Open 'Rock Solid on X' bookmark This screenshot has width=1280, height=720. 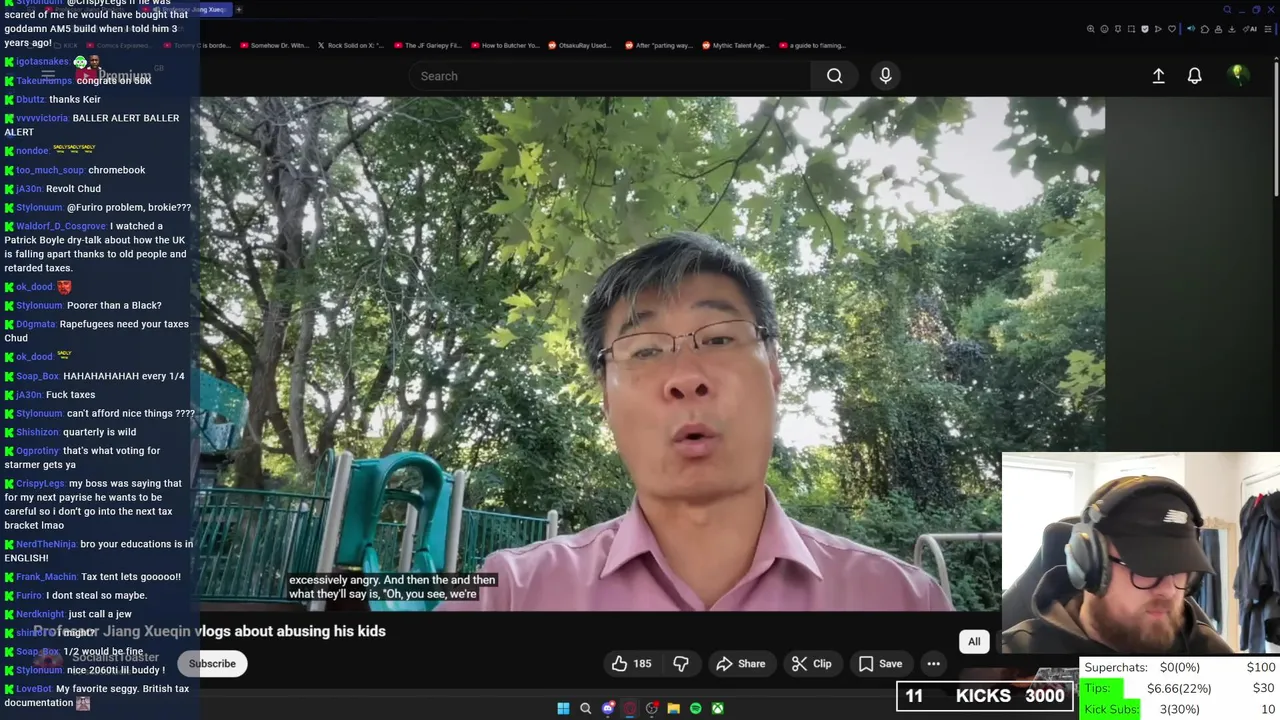(353, 45)
